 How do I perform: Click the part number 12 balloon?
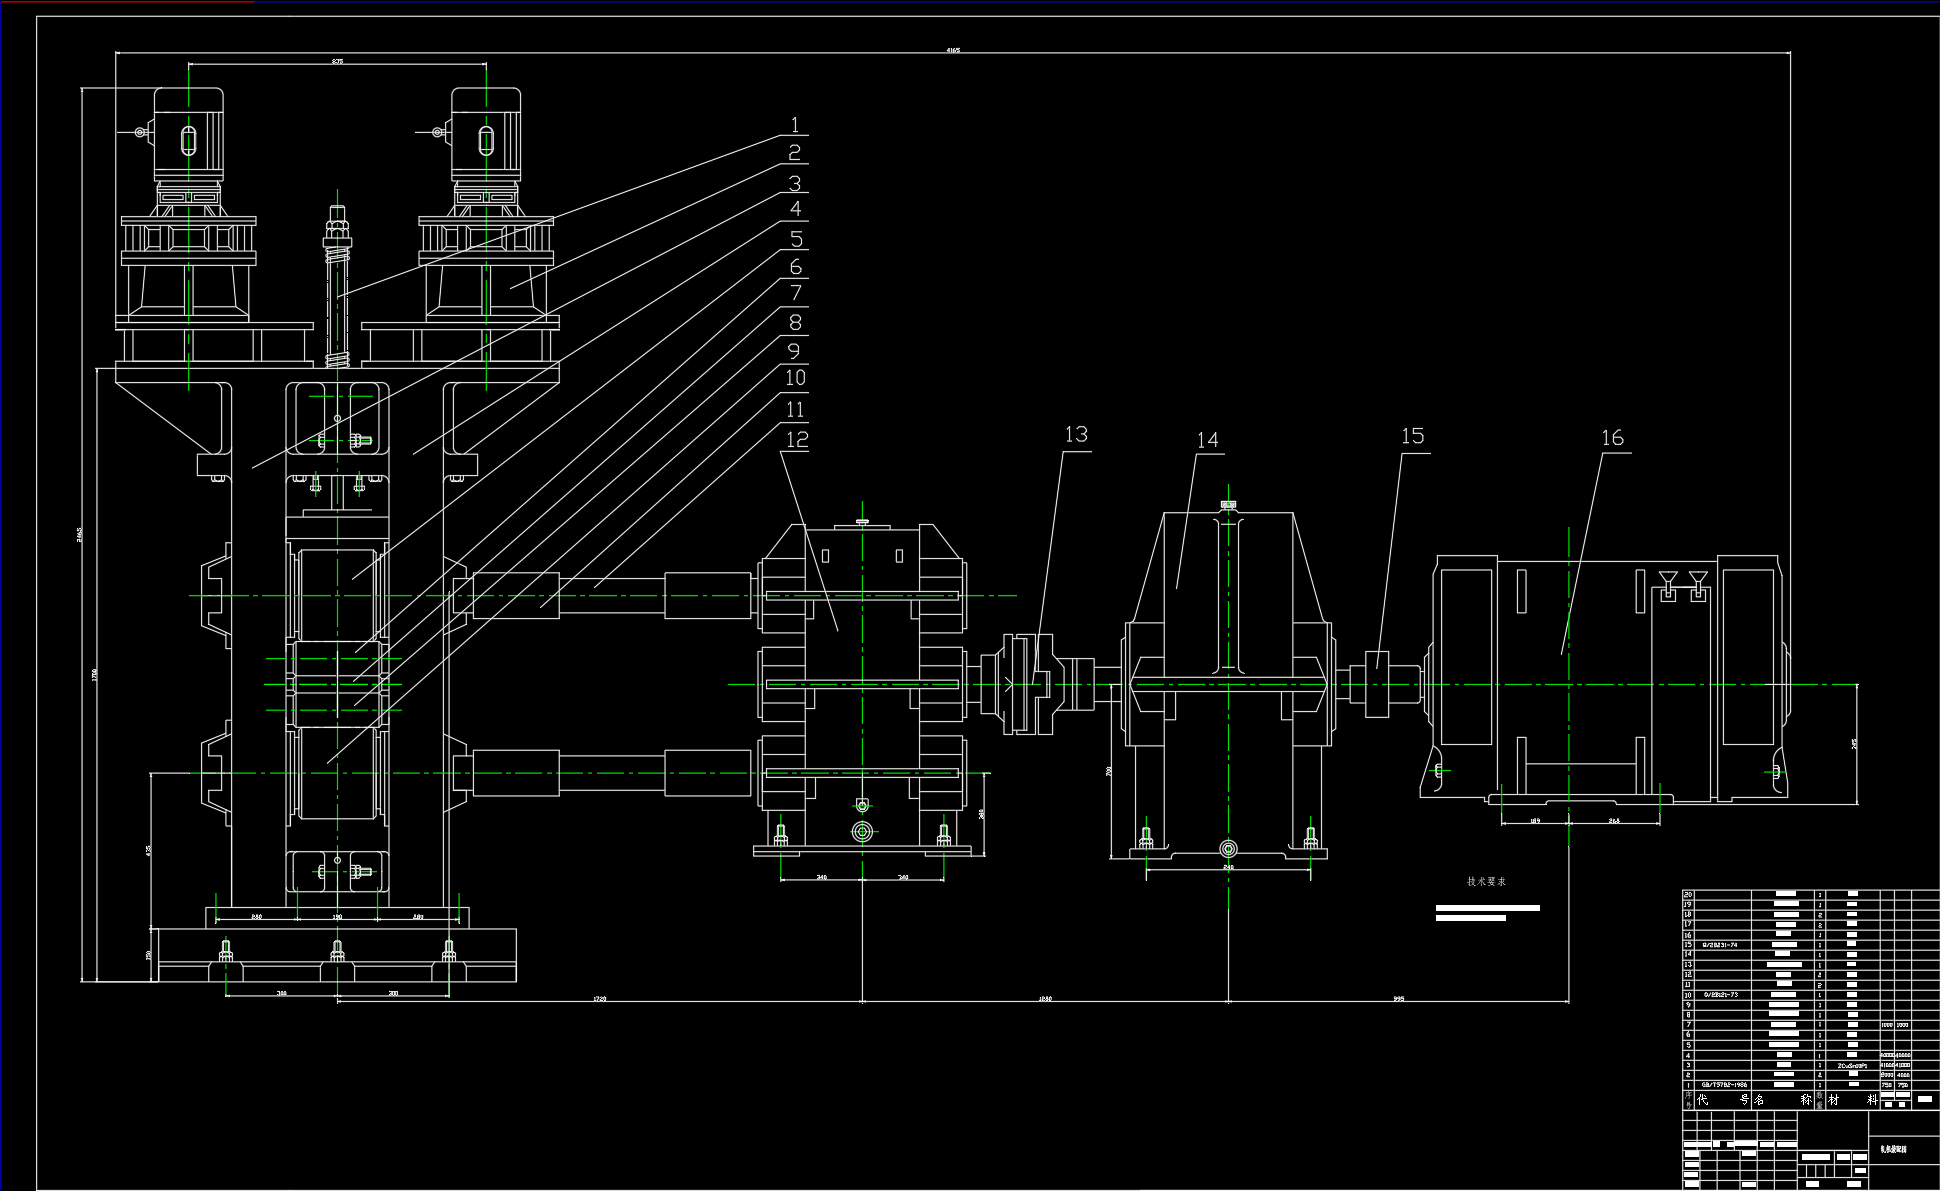point(797,439)
